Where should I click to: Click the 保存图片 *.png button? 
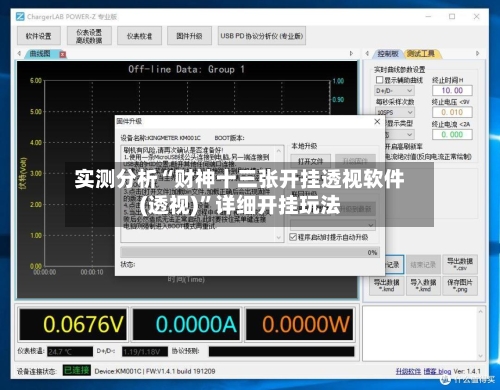(460, 286)
